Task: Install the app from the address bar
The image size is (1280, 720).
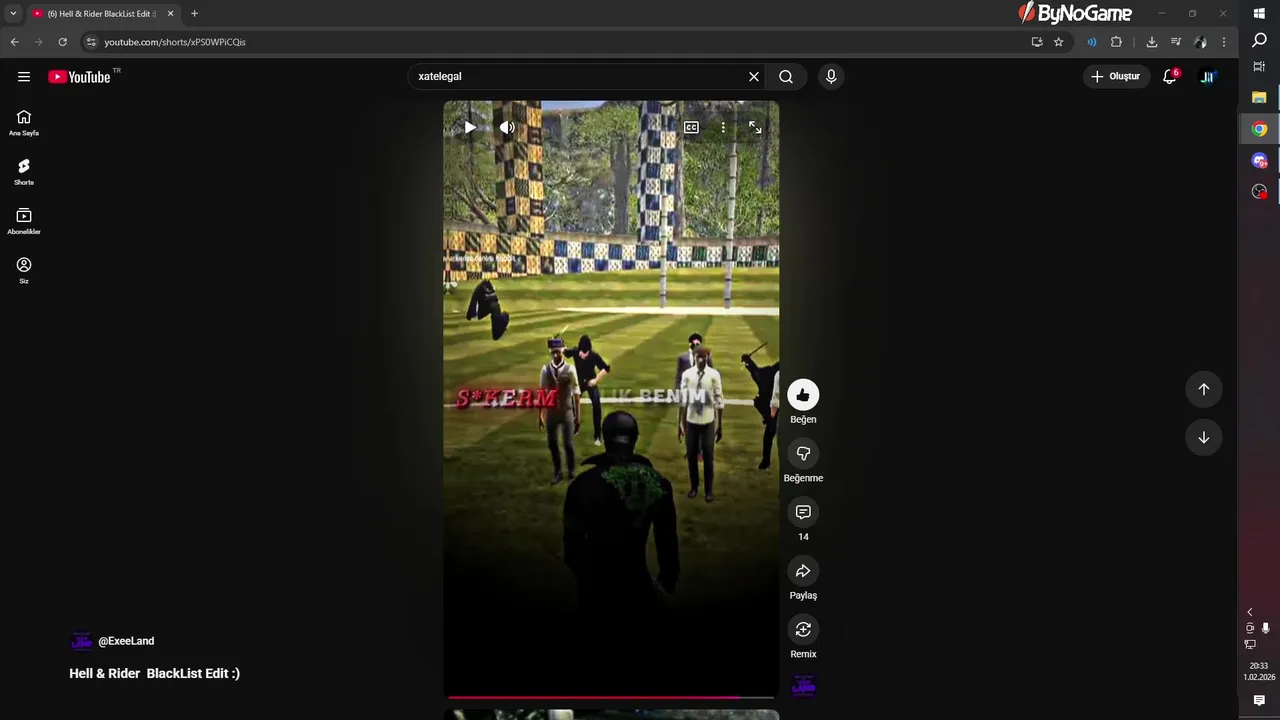Action: pyautogui.click(x=1037, y=42)
